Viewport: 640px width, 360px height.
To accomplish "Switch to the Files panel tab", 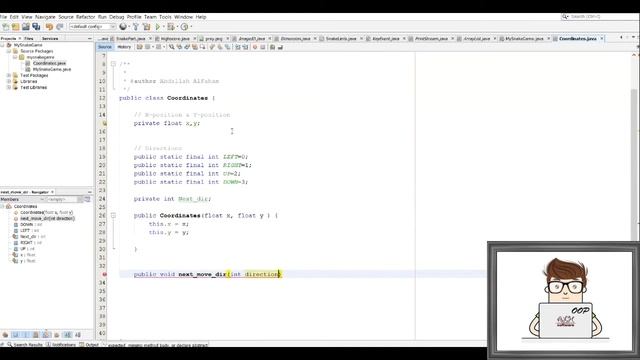I will pyautogui.click(x=29, y=38).
